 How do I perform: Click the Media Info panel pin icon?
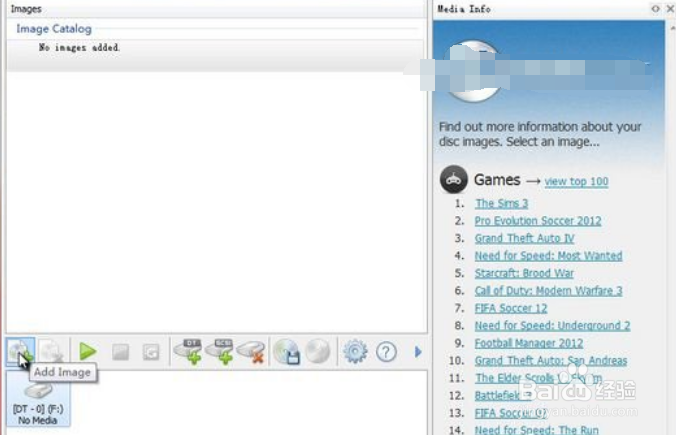tap(655, 8)
